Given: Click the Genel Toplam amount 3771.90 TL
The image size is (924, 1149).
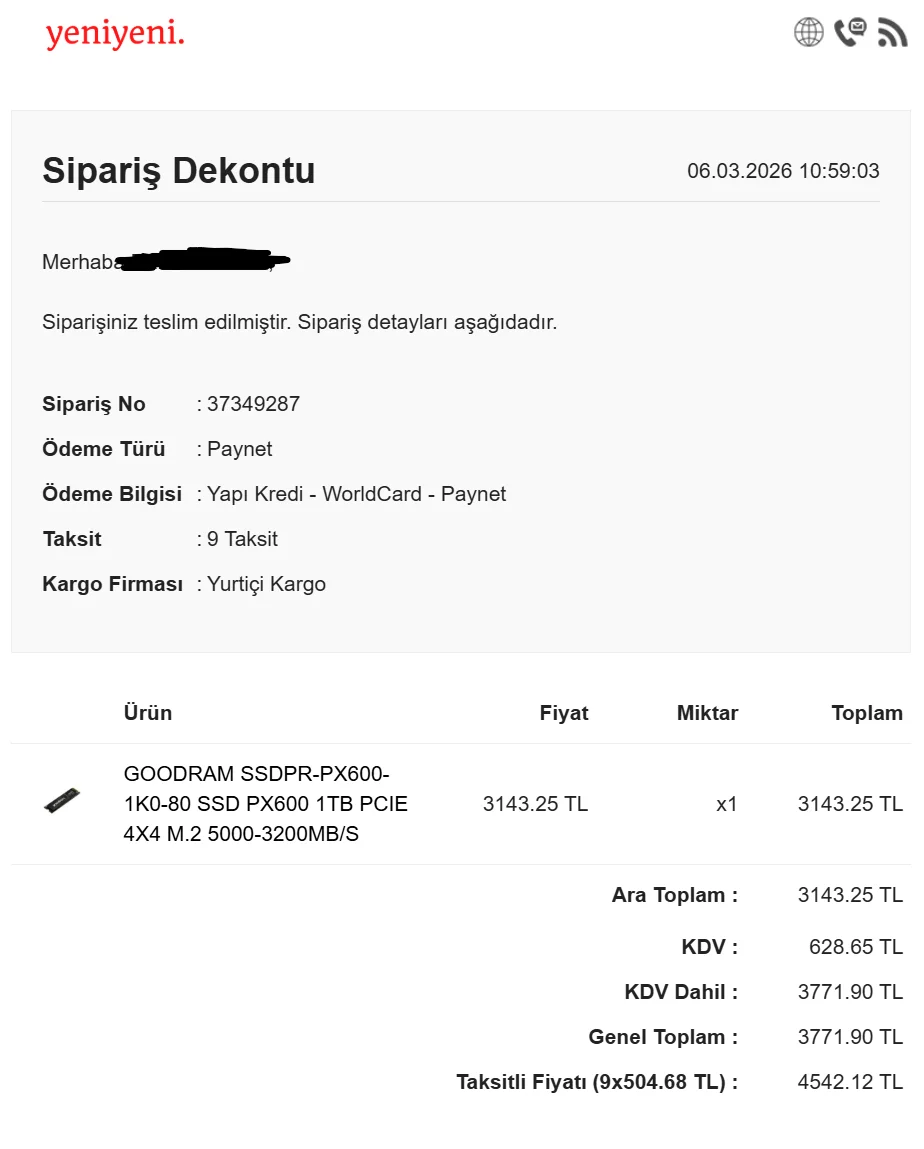Looking at the screenshot, I should pyautogui.click(x=850, y=1037).
